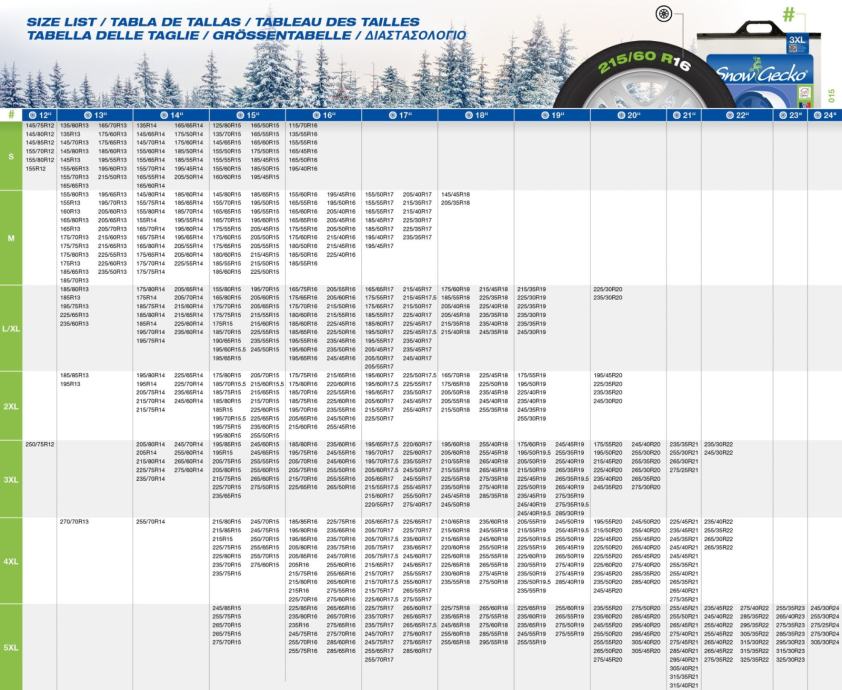Click the 19" wheel diameter column header
This screenshot has width=842, height=690.
[x=553, y=115]
